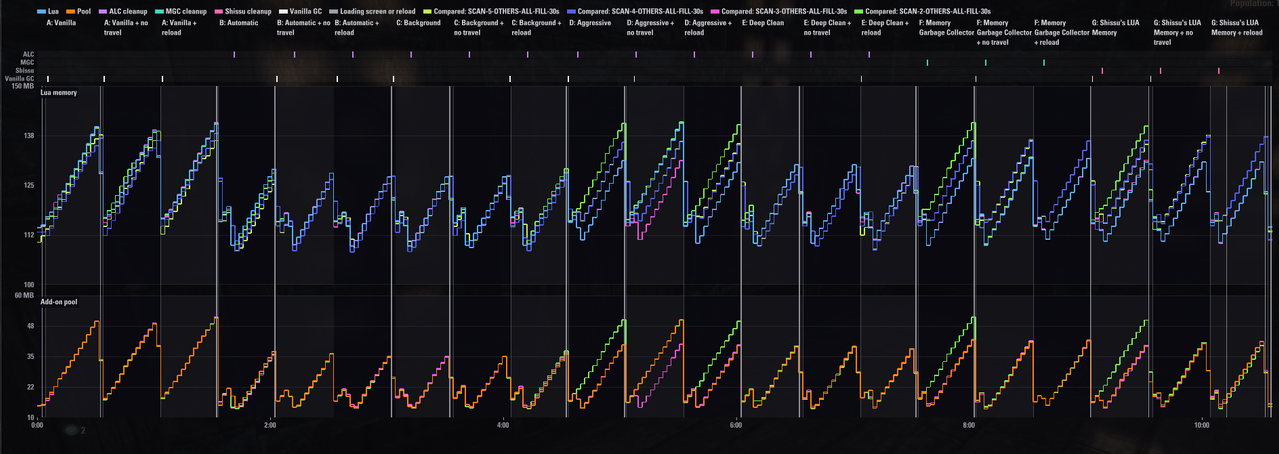The width and height of the screenshot is (1279, 454).
Task: Click the 150 MB axis label
Action: 21,86
